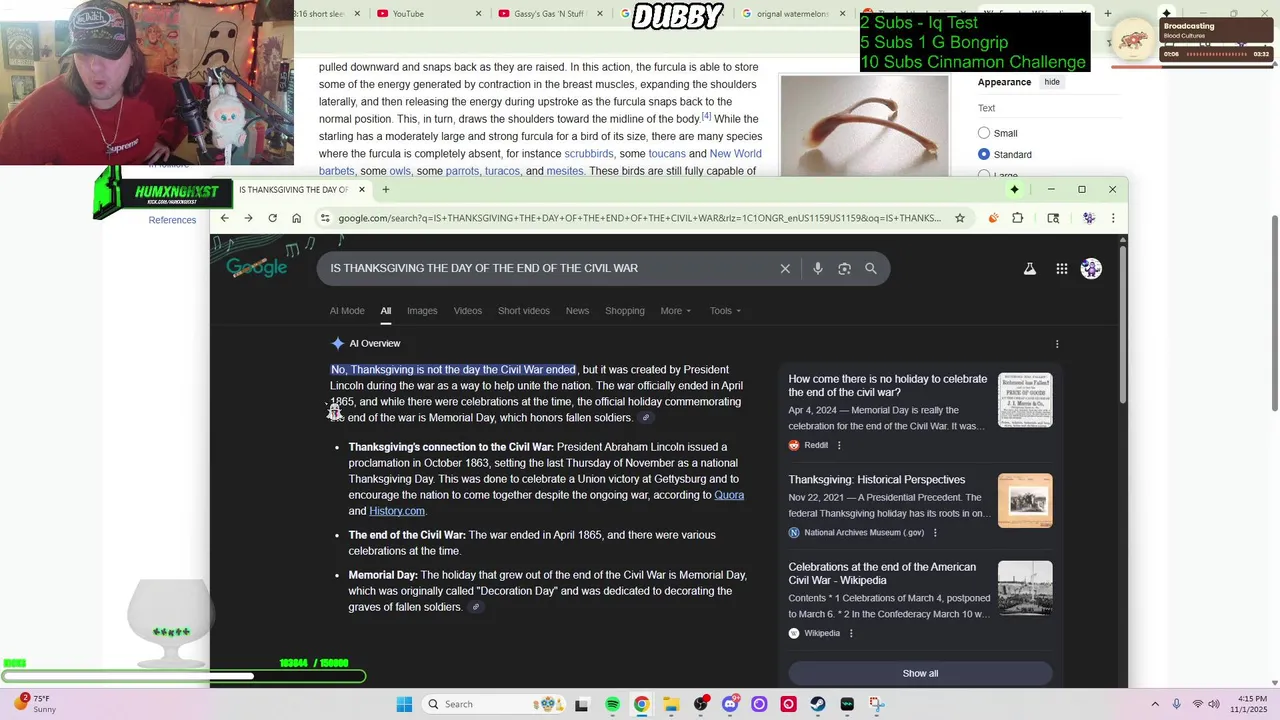Click the Show all sources button
This screenshot has height=720, width=1280.
tap(920, 673)
